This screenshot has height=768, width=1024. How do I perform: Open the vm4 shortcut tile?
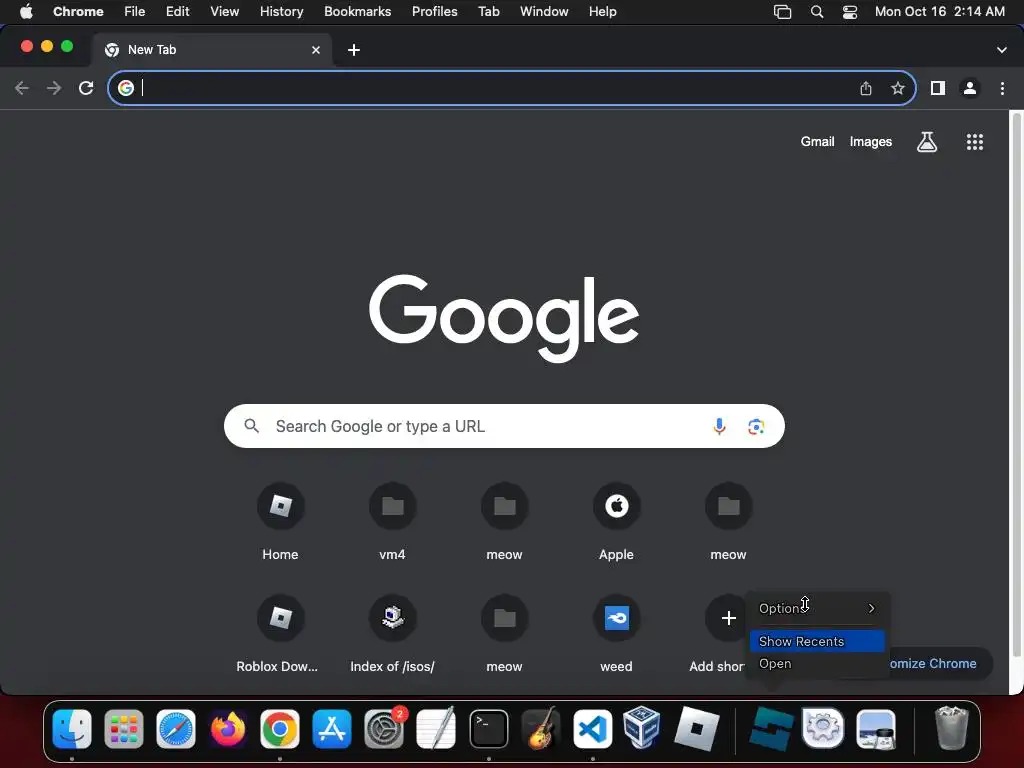[x=392, y=522]
